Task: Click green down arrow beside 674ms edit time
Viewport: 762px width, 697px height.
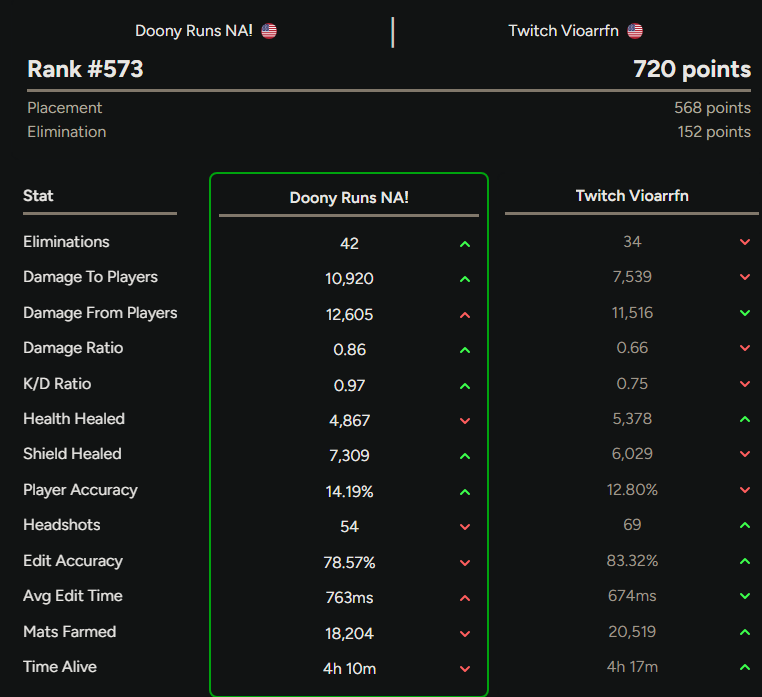Action: [x=745, y=595]
